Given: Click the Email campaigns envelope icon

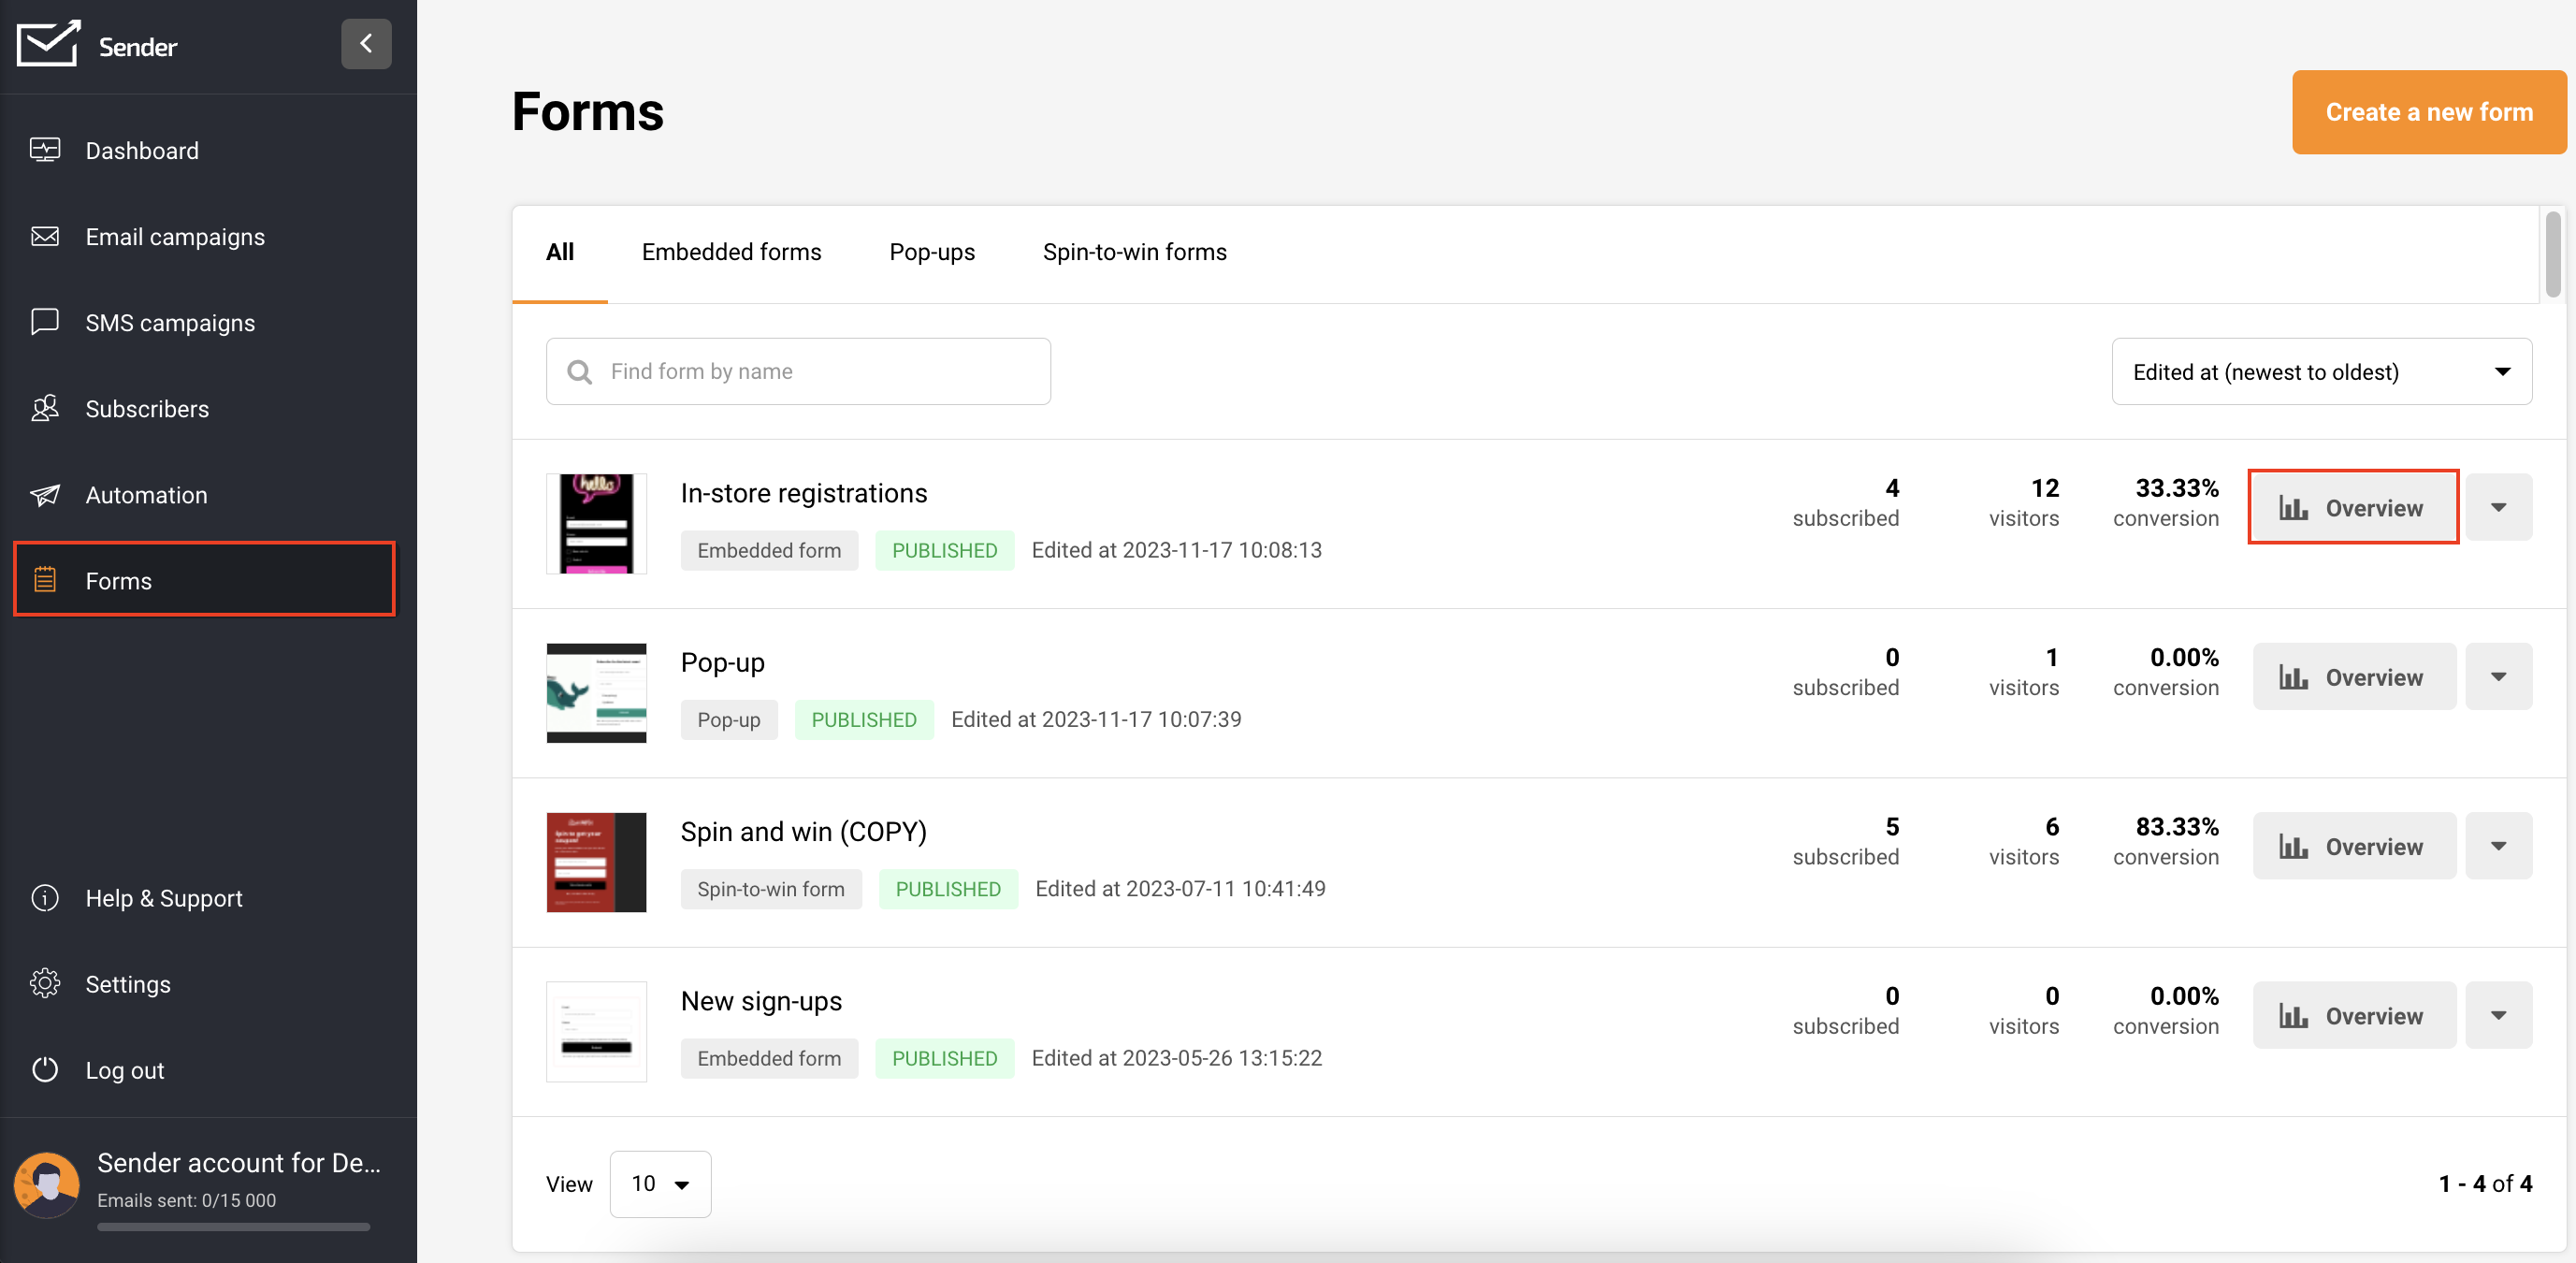Looking at the screenshot, I should [x=45, y=236].
